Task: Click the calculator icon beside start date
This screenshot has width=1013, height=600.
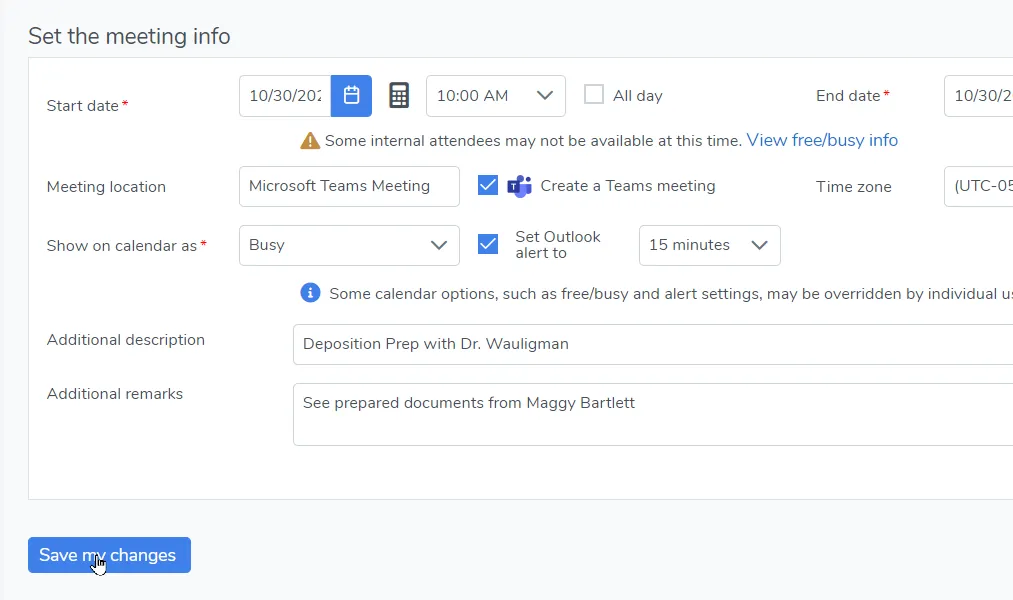Action: pyautogui.click(x=399, y=96)
